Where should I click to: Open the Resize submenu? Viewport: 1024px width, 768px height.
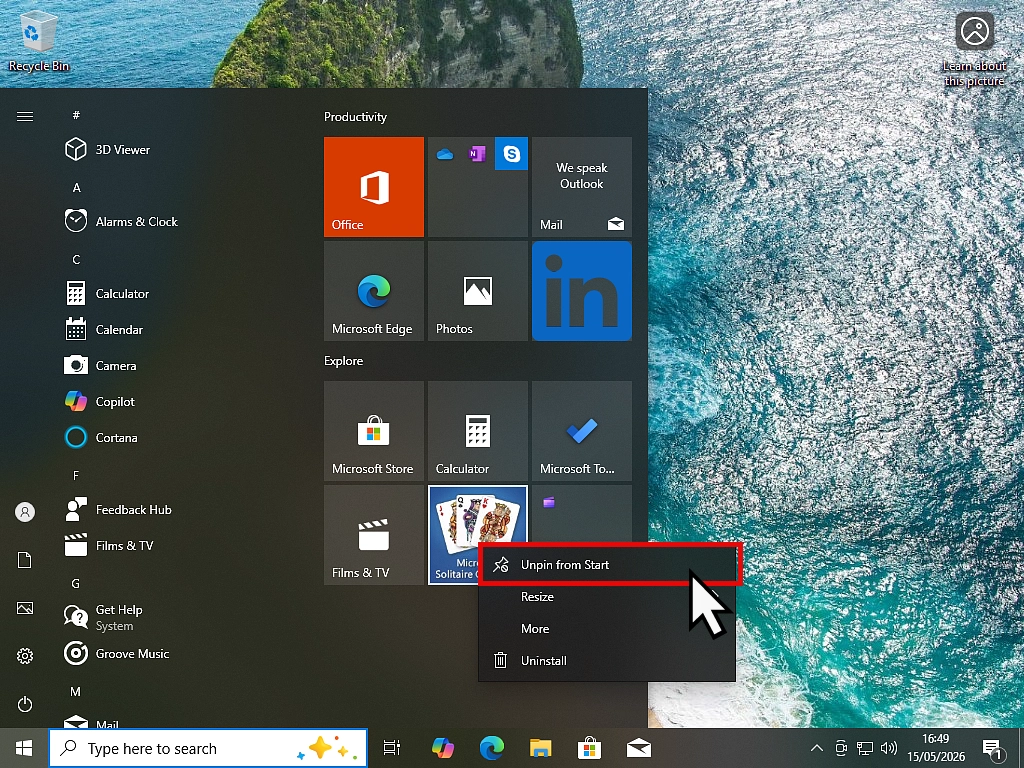coord(607,597)
